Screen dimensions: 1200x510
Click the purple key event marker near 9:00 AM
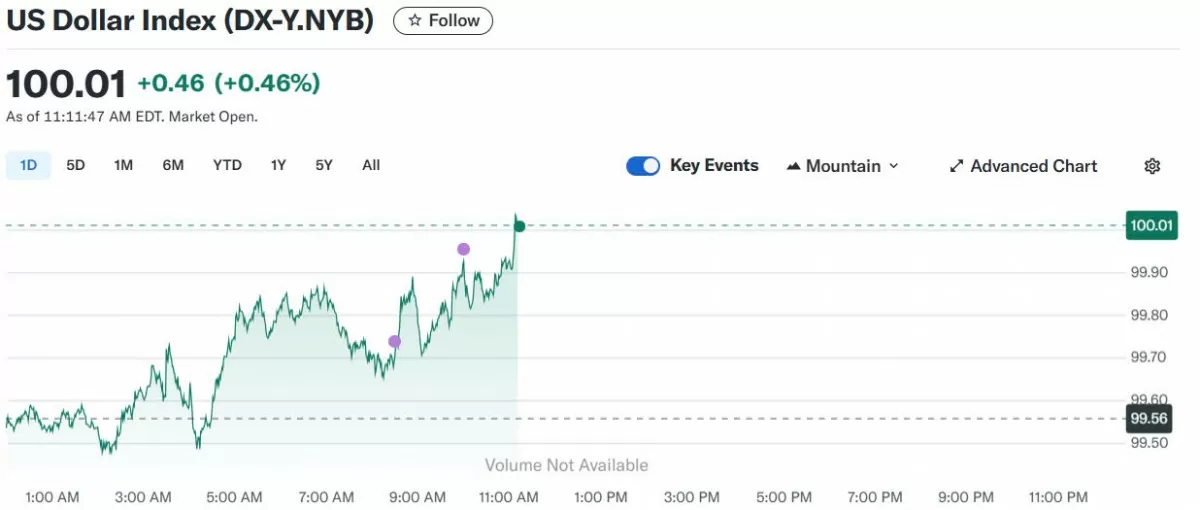pos(394,342)
